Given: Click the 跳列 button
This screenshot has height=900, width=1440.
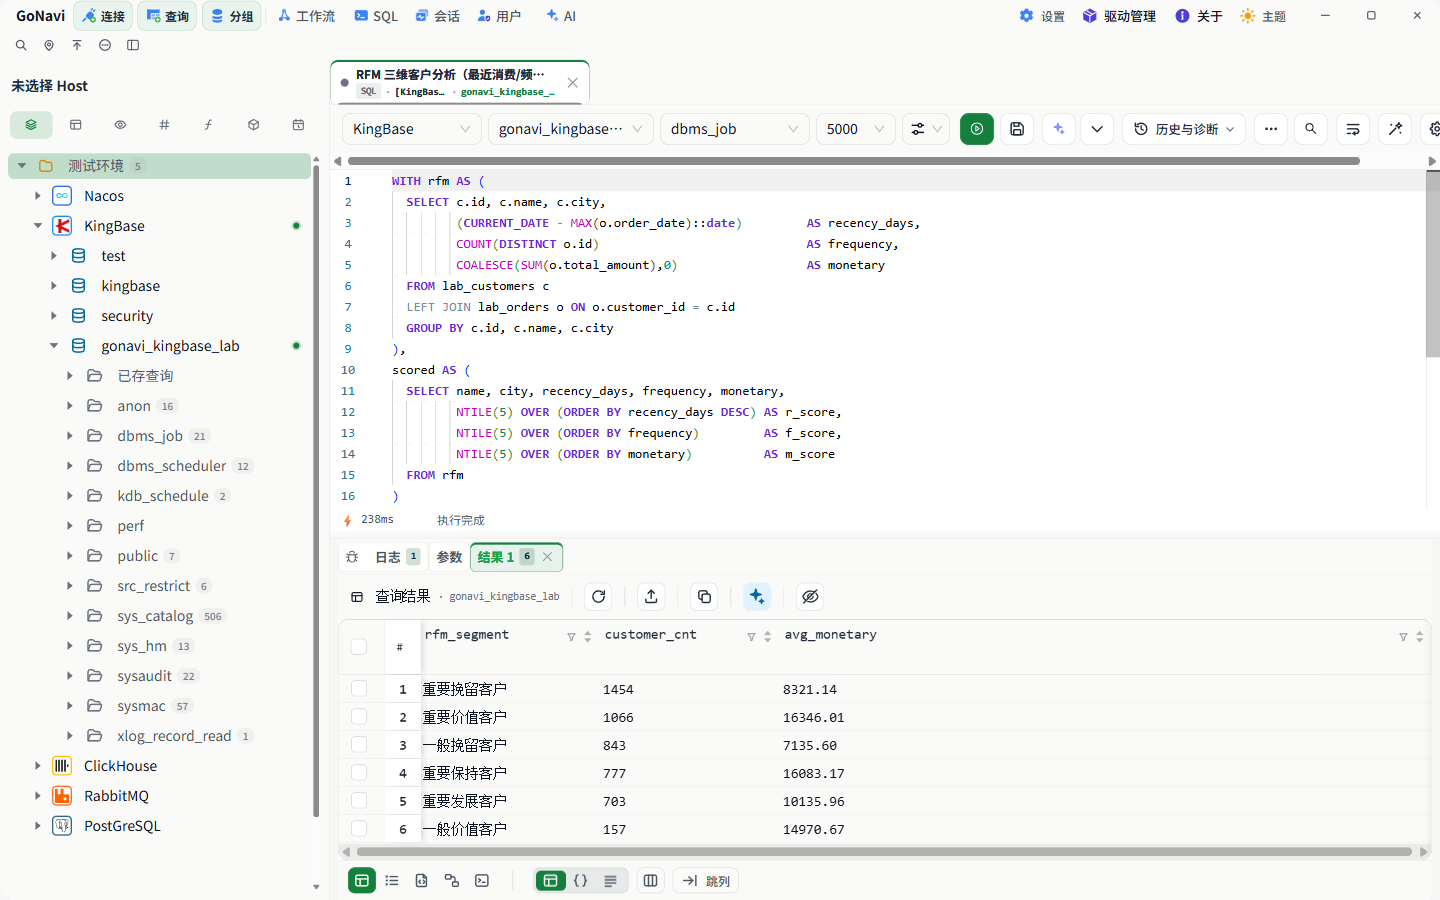Looking at the screenshot, I should [x=706, y=881].
